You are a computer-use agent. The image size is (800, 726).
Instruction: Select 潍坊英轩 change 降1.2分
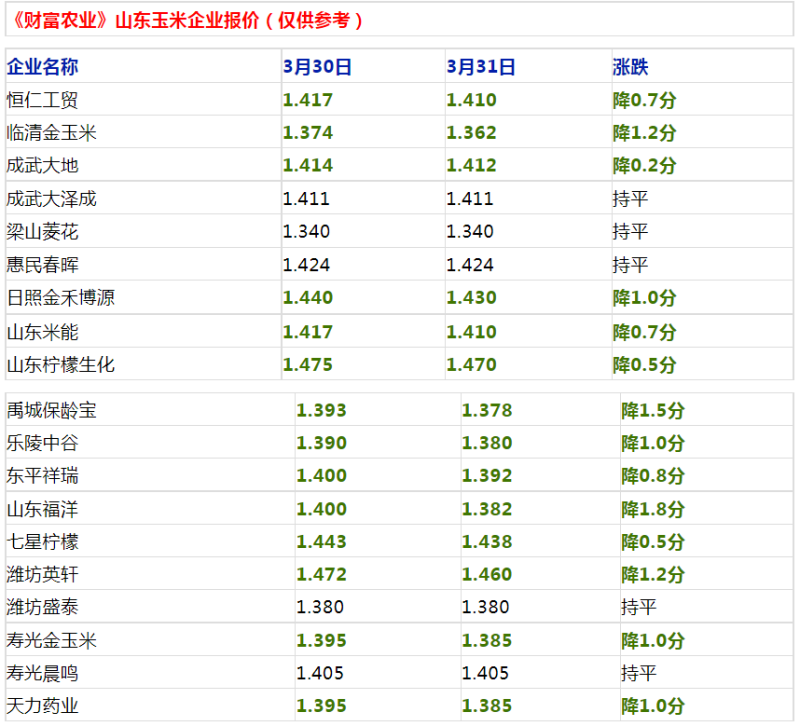click(653, 574)
